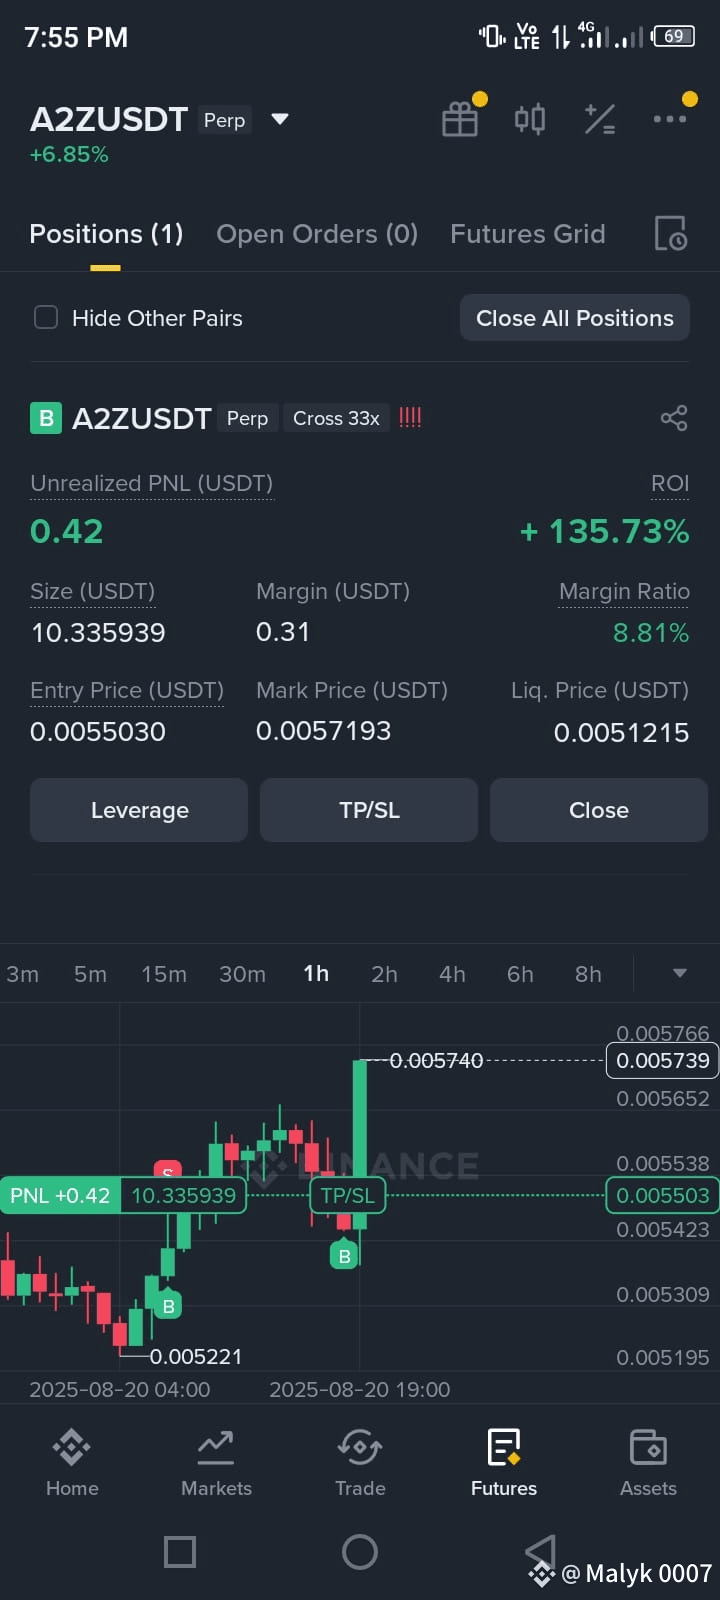Tap the +6.85% price change text

point(69,155)
